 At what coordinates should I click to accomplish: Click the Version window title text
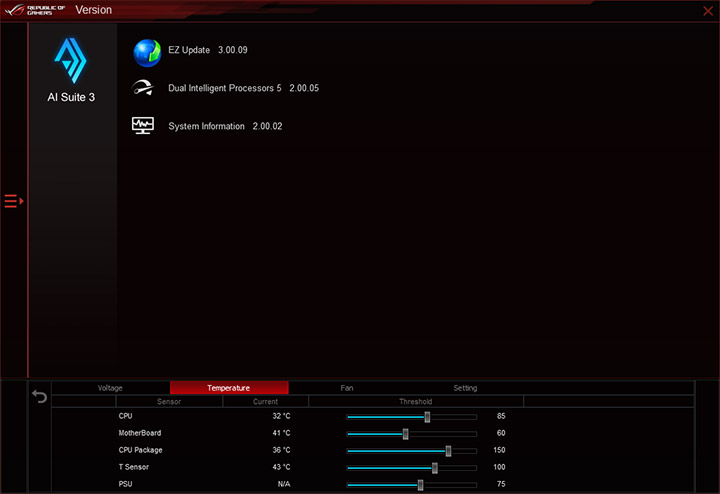(94, 10)
